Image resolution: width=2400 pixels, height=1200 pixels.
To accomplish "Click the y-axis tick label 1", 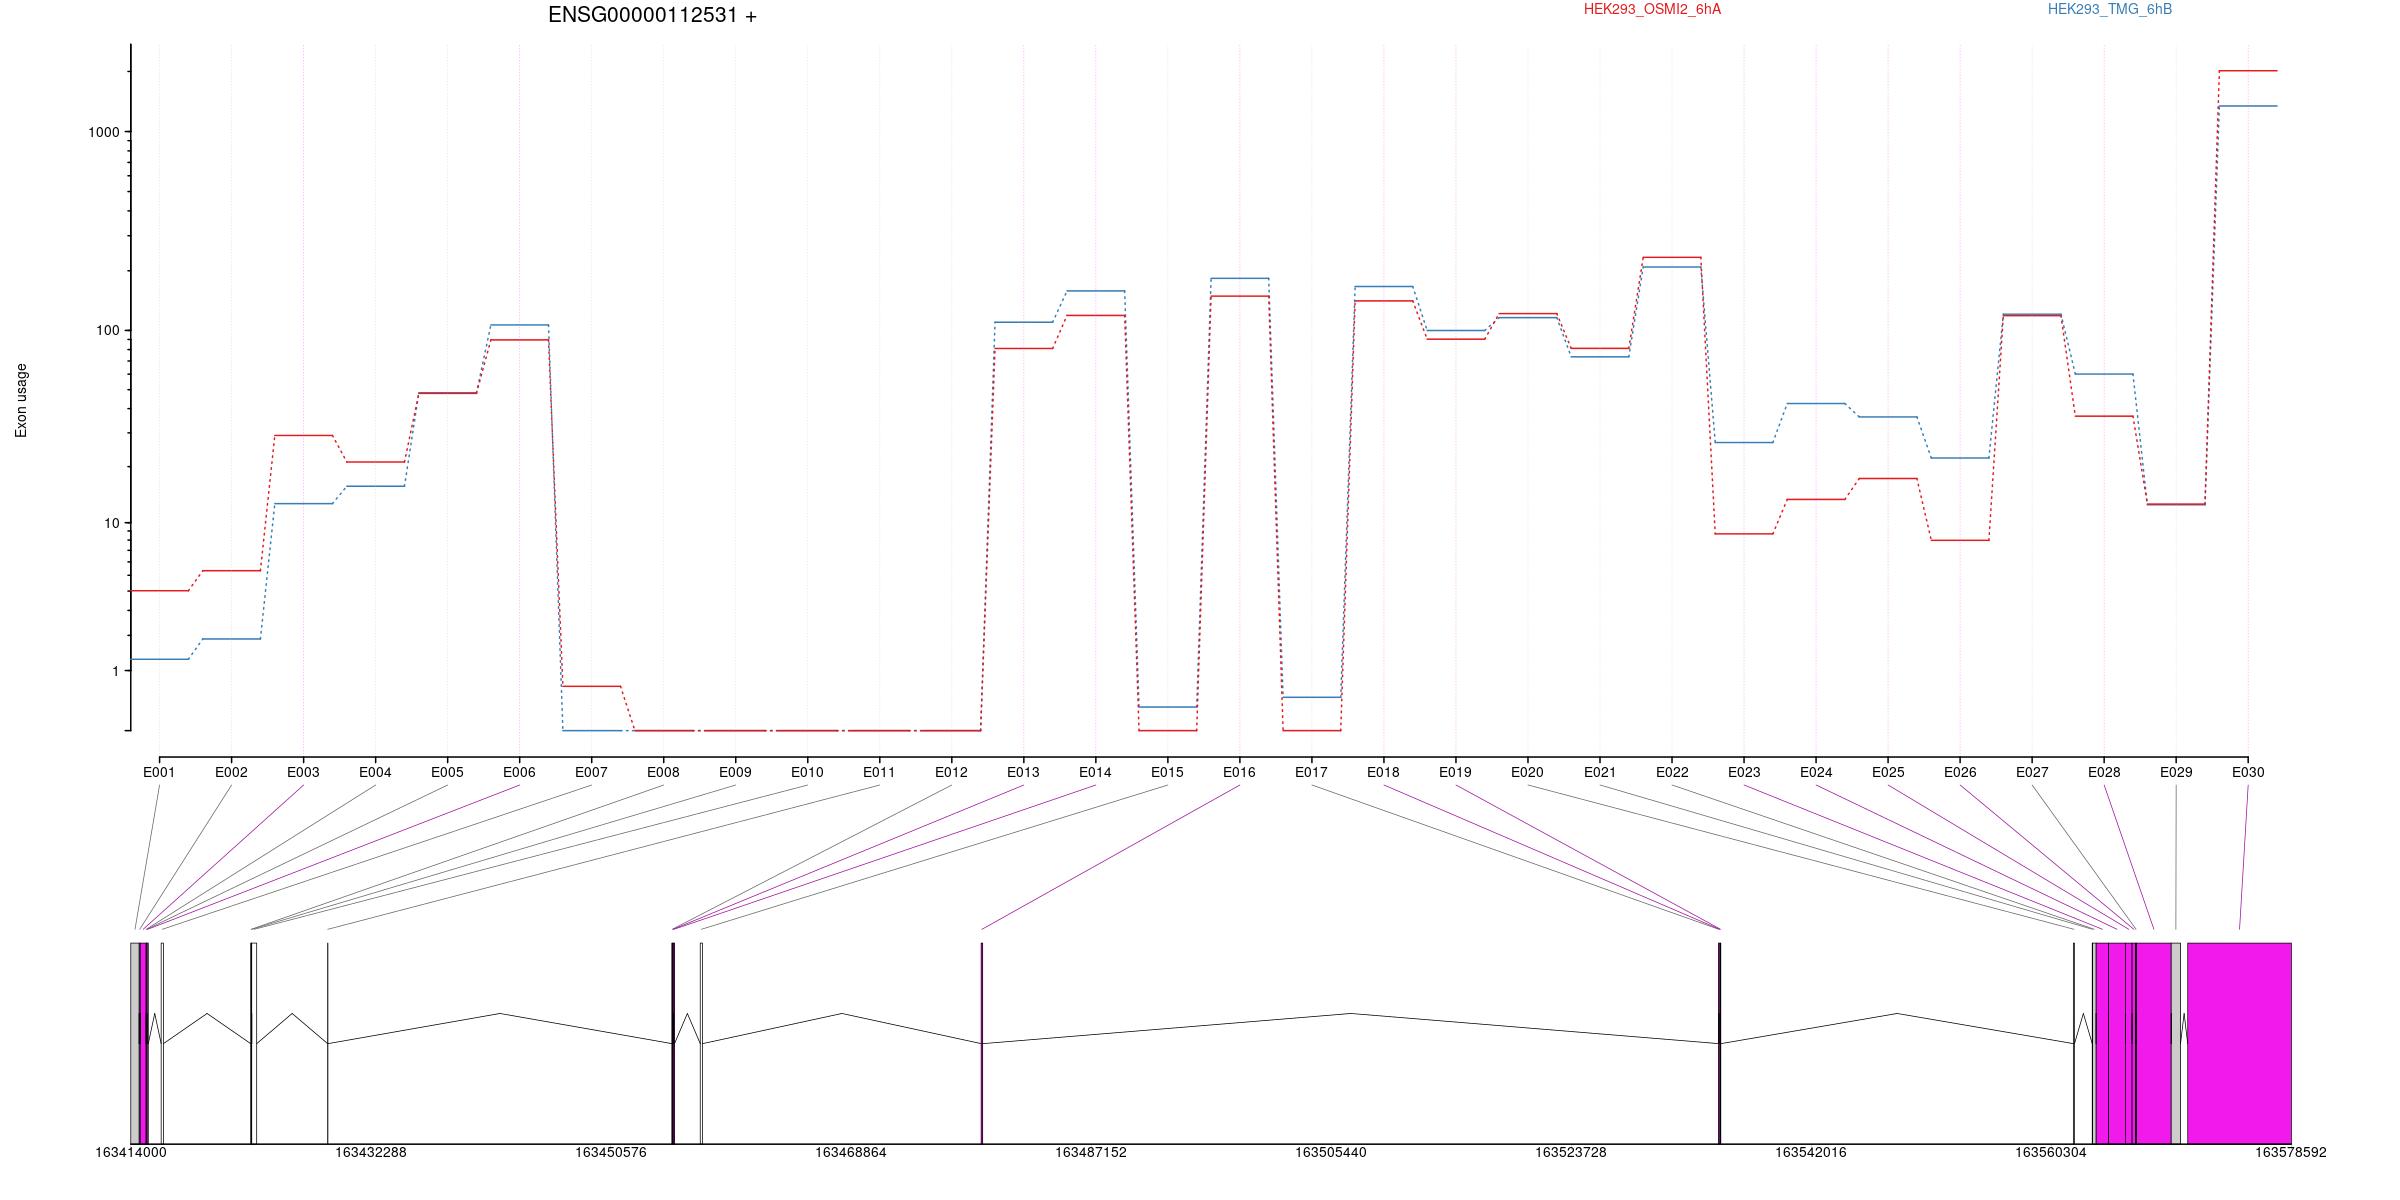I will (116, 671).
